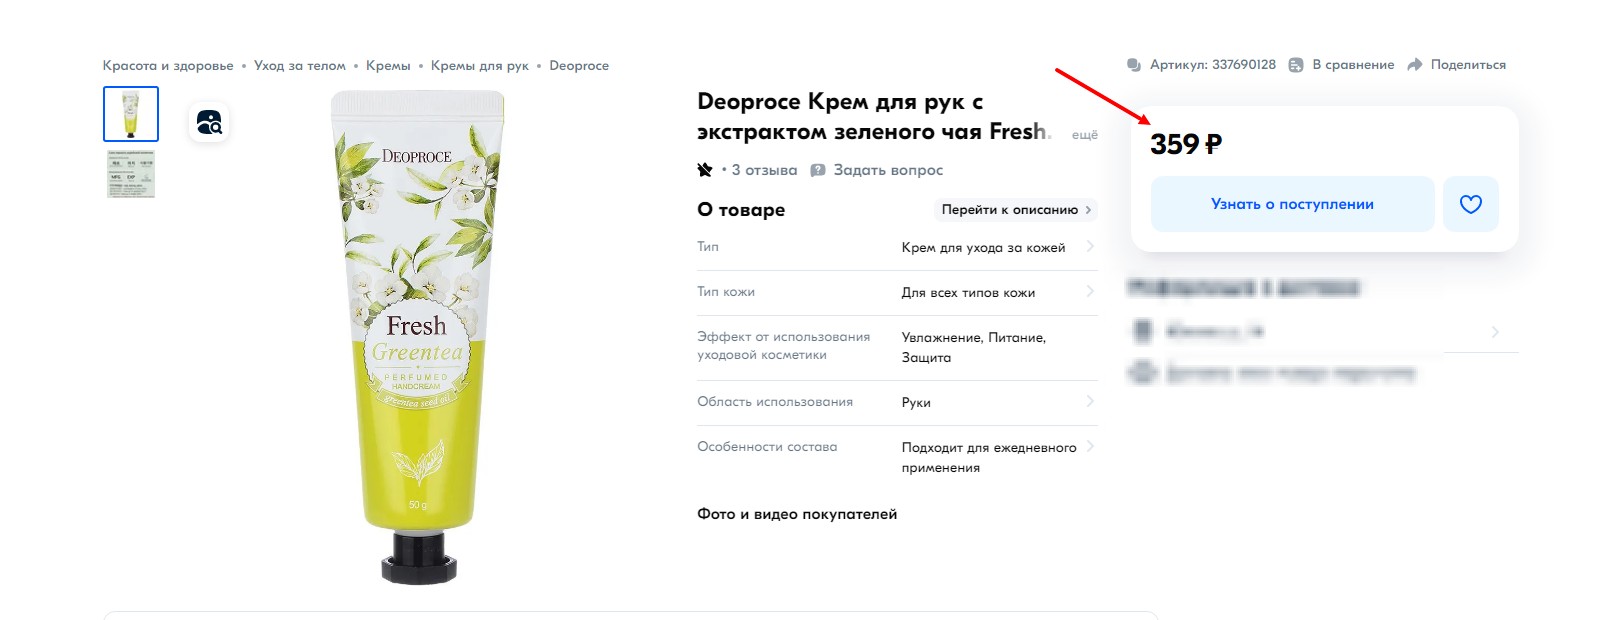Click the share arrow icon
This screenshot has height=620, width=1607.
1415,65
